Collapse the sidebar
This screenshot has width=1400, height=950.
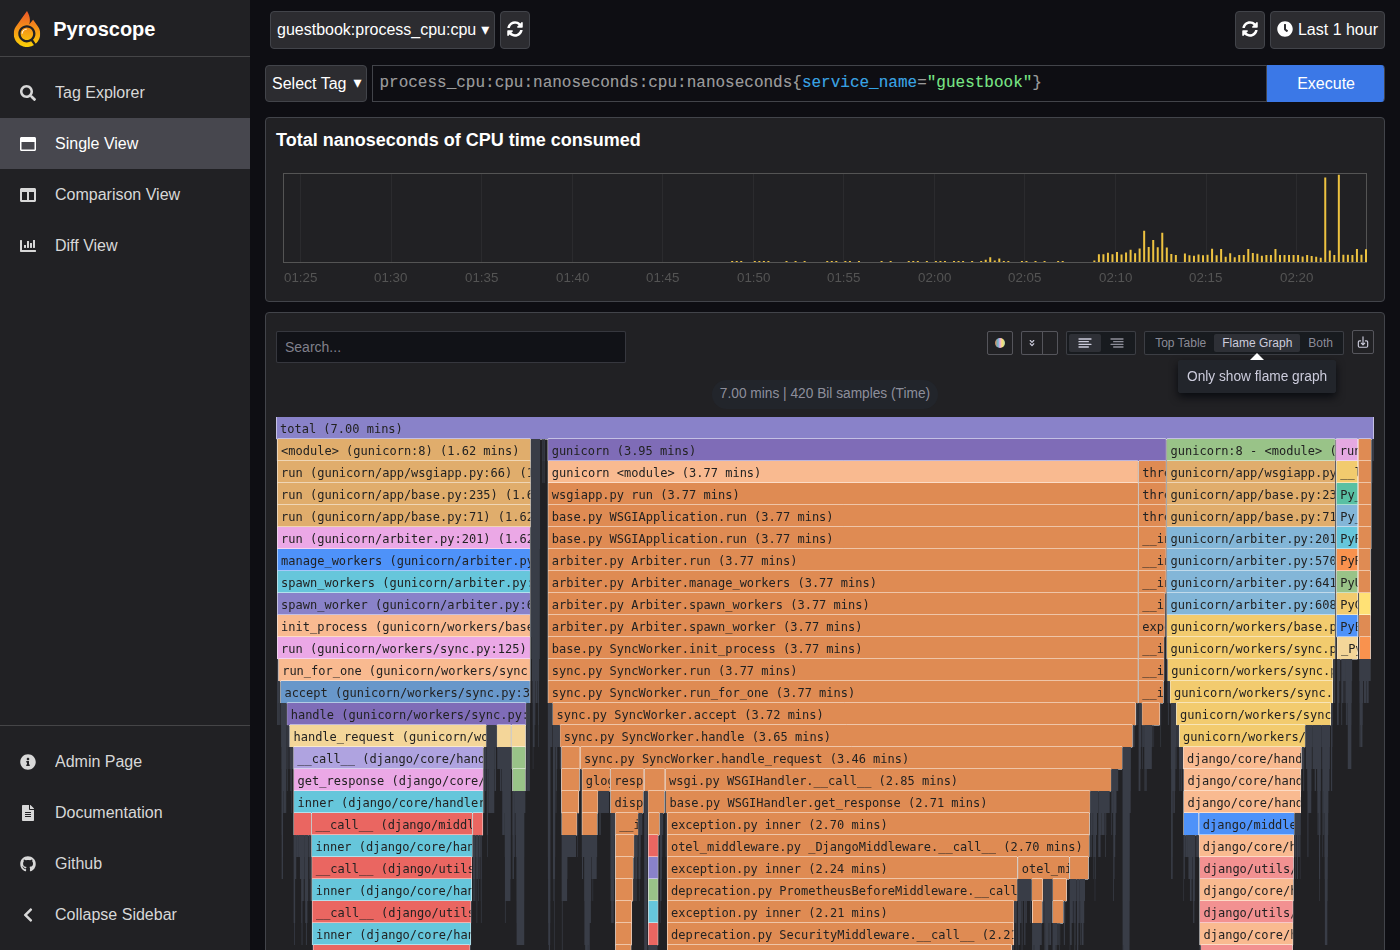click(x=125, y=915)
